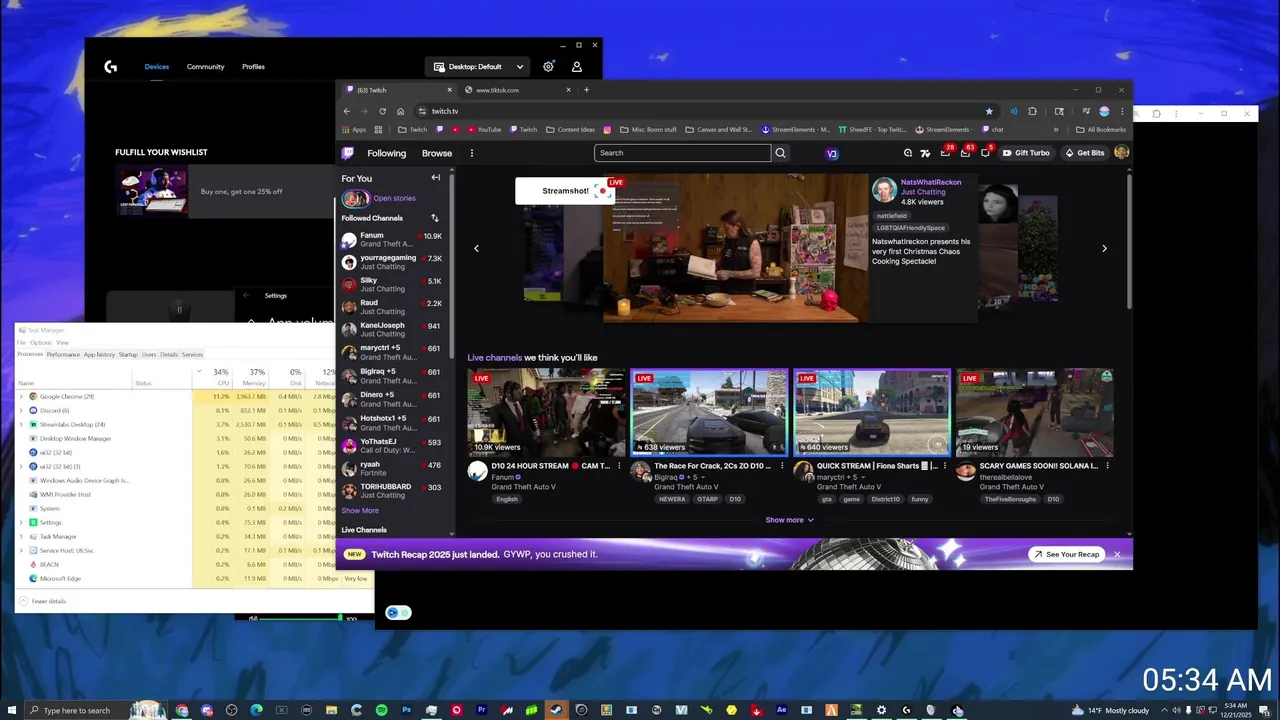This screenshot has width=1280, height=720.
Task: Click the Twitch search magnifier button
Action: click(x=781, y=153)
